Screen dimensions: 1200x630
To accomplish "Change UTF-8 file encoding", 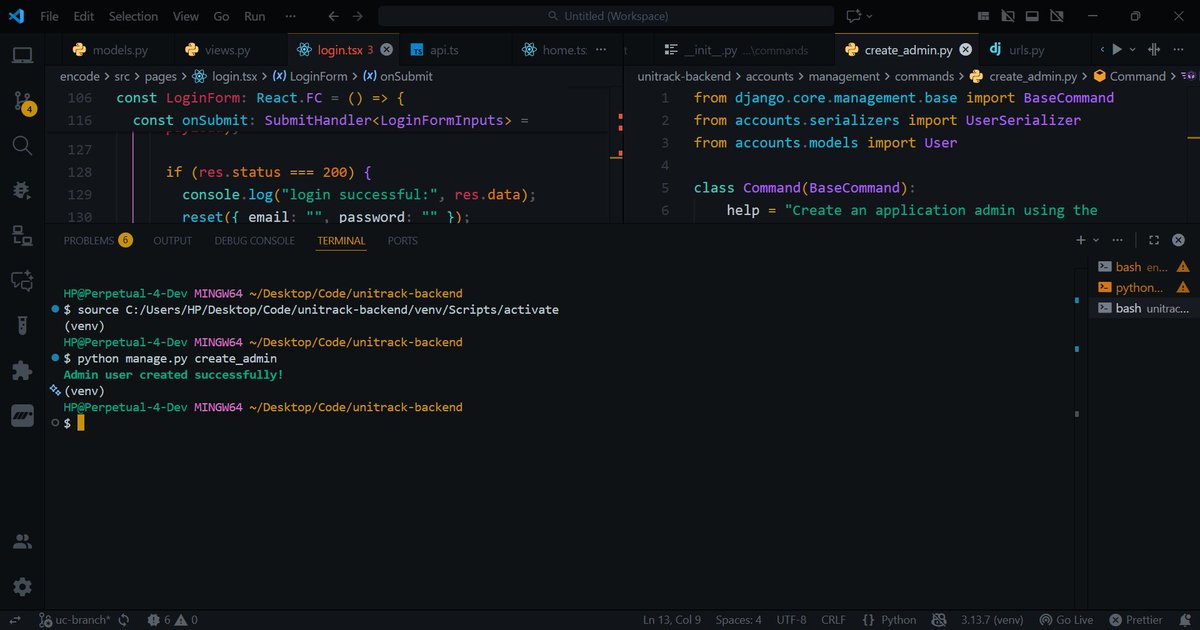I will click(790, 620).
